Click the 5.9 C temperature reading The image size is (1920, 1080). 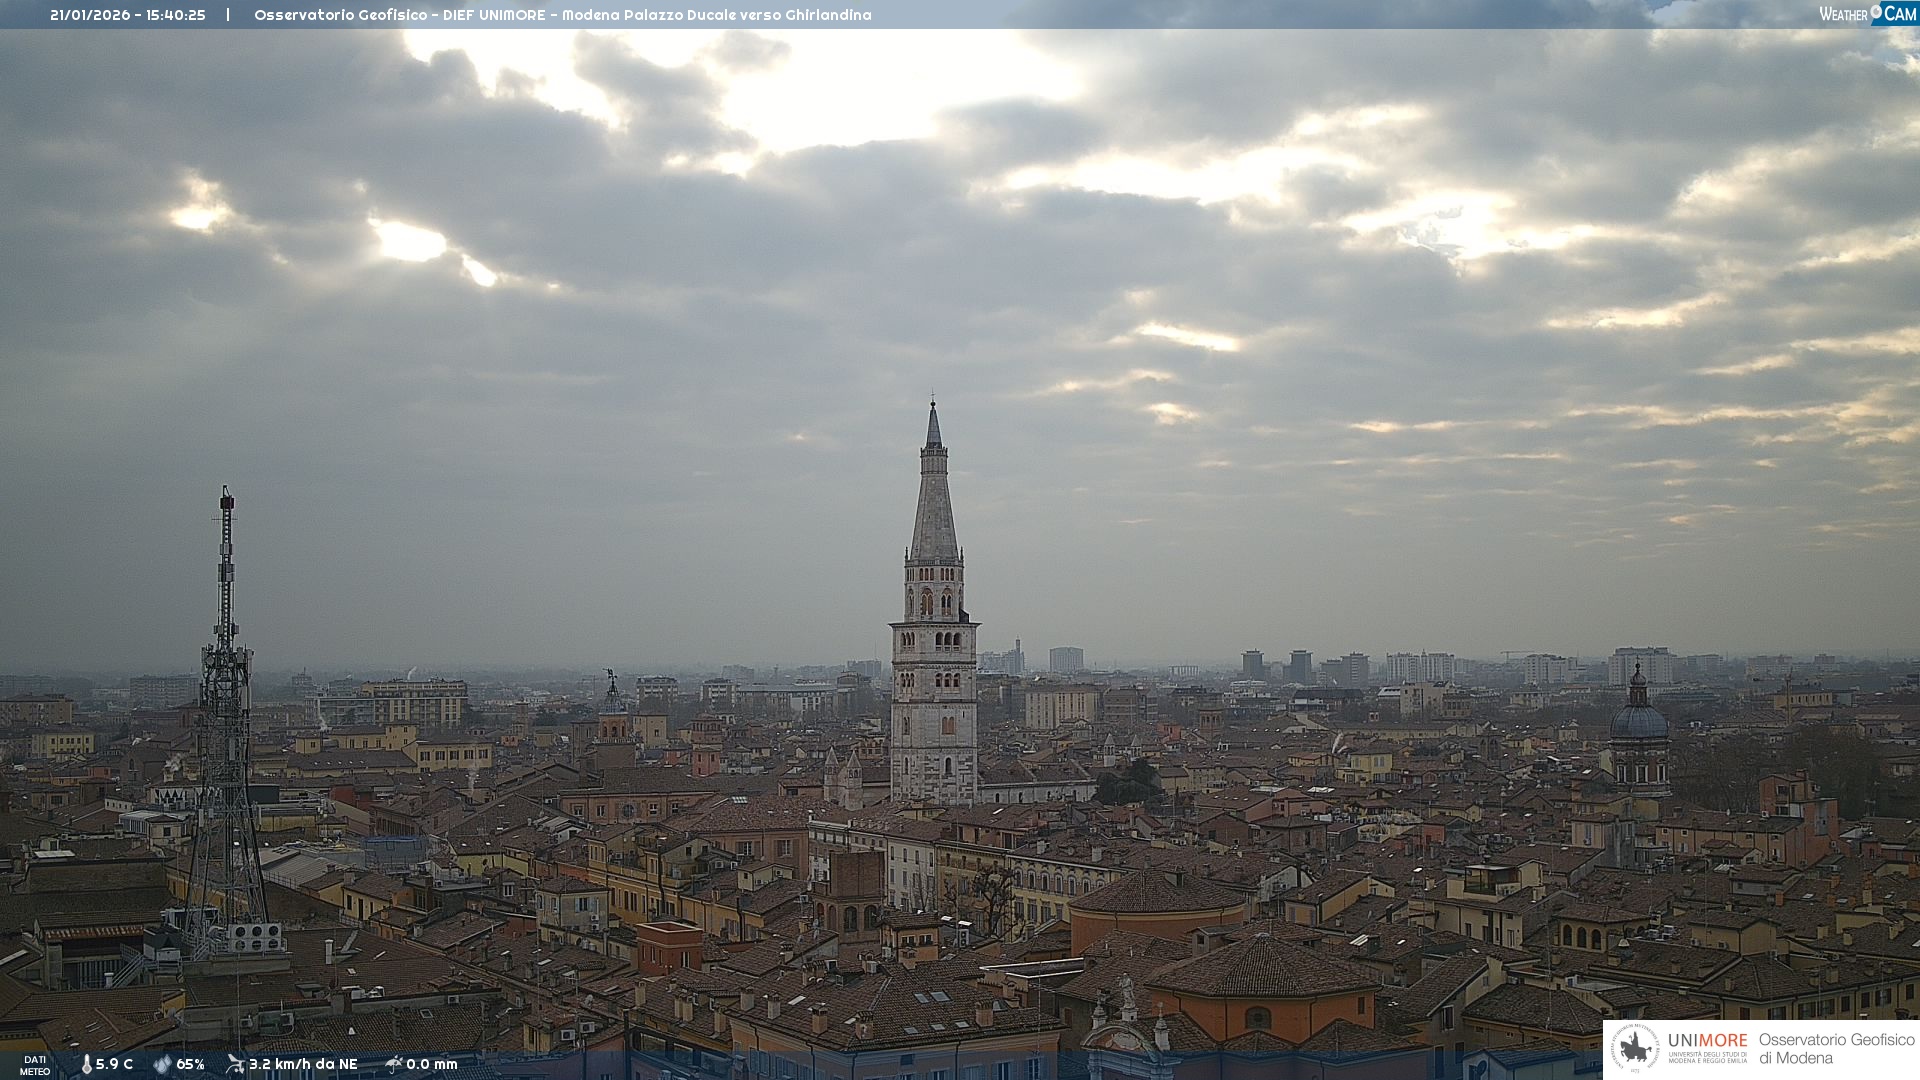click(115, 1064)
